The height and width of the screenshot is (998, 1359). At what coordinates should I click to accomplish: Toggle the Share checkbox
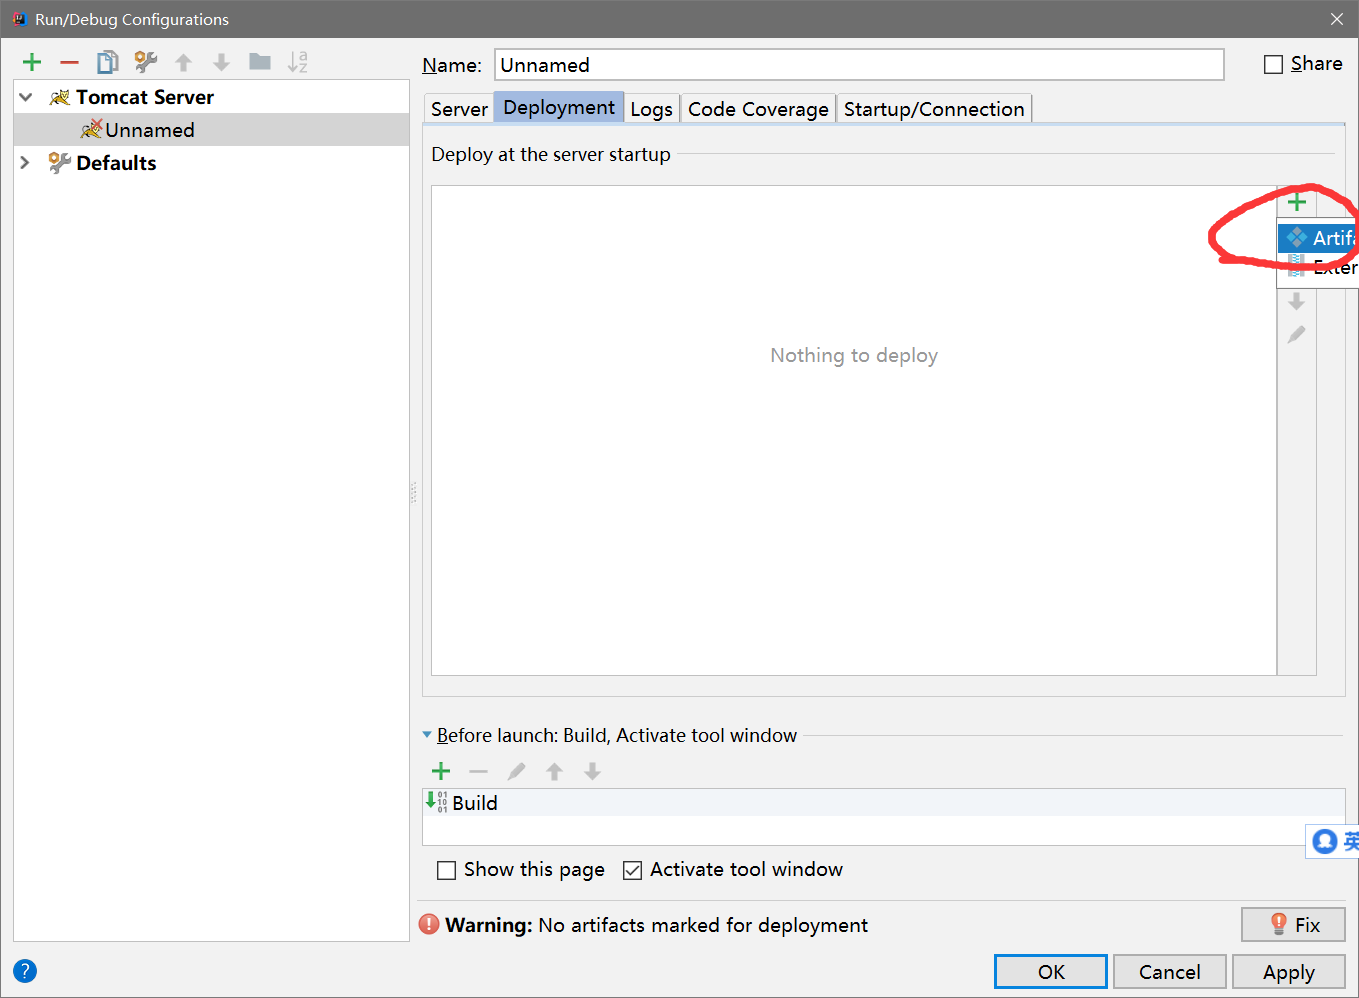1273,64
